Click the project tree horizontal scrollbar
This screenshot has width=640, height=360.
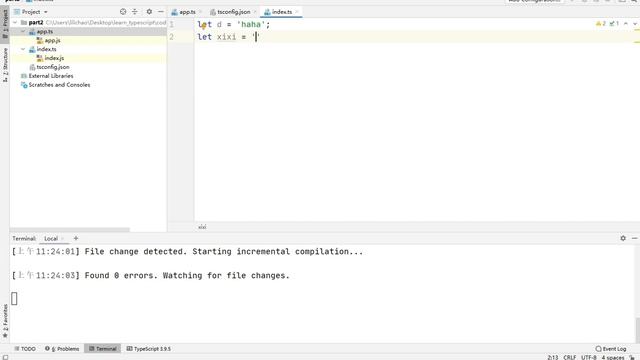pyautogui.click(x=69, y=230)
